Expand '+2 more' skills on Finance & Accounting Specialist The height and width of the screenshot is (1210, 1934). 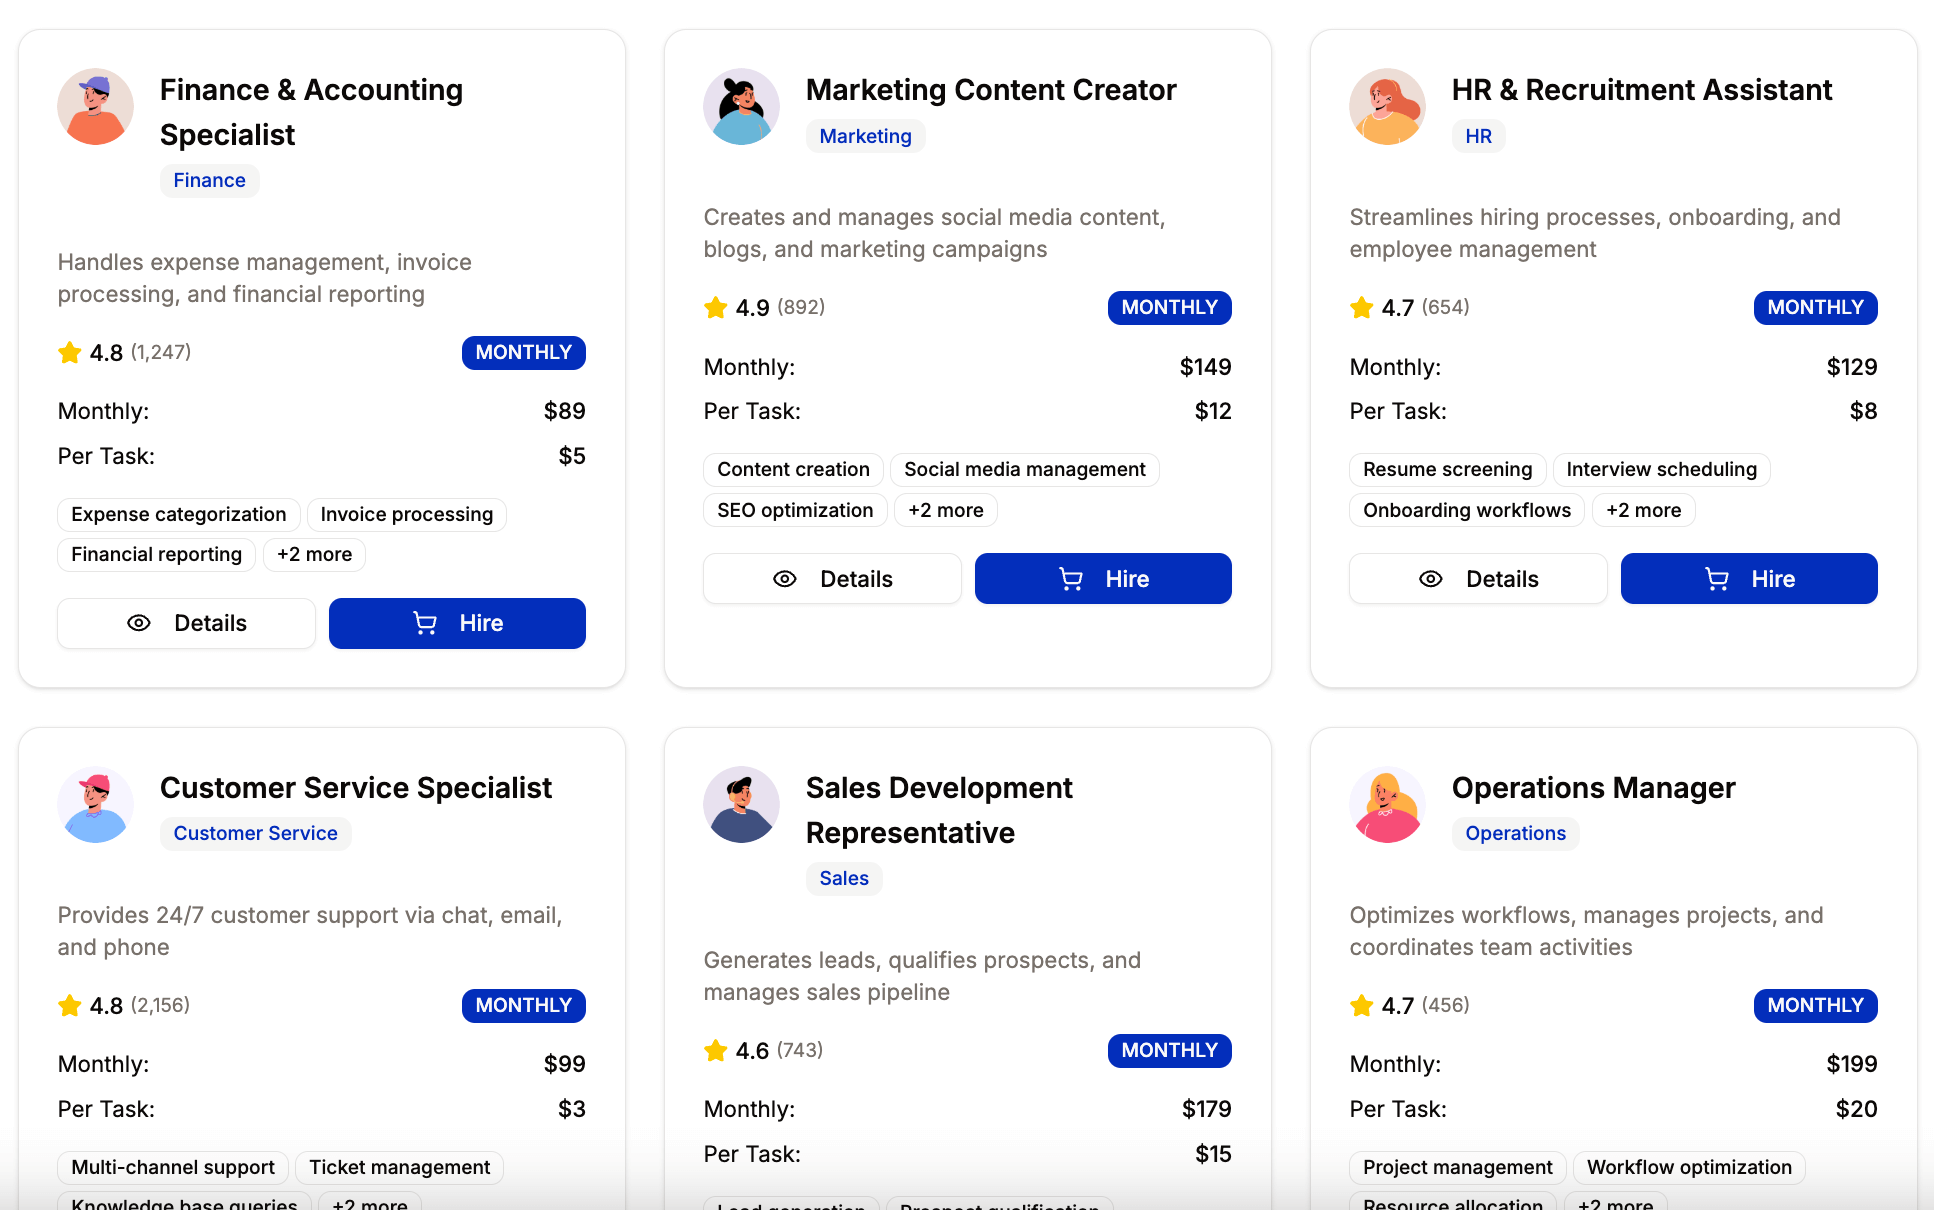tap(314, 554)
